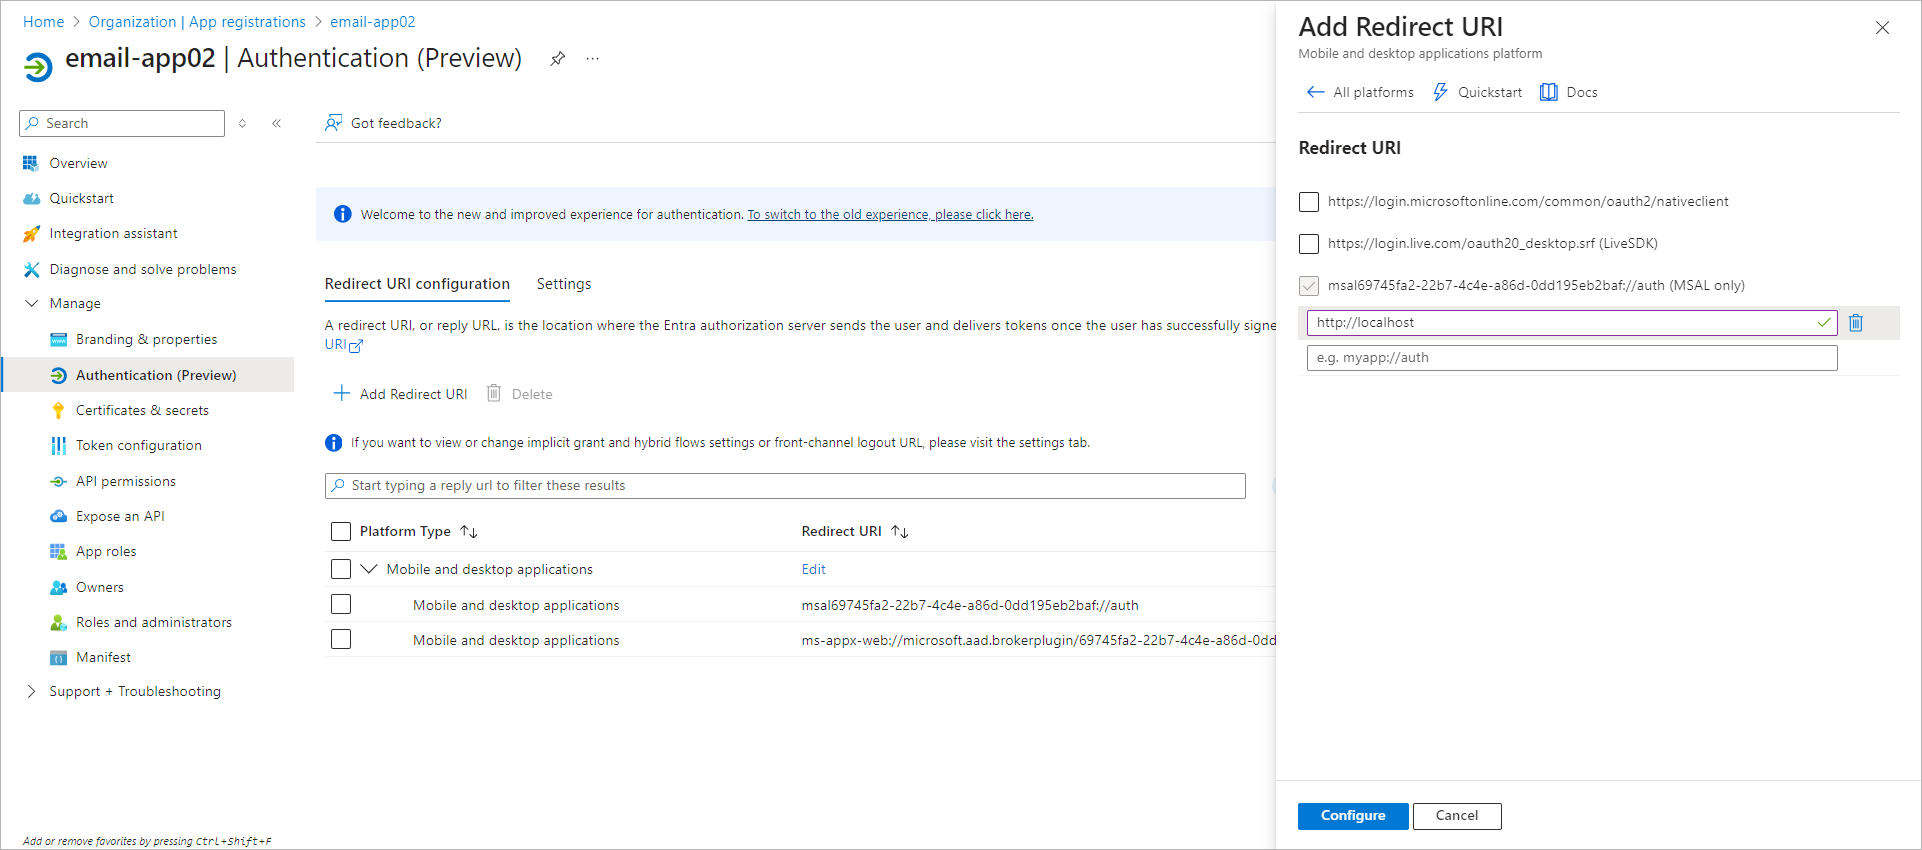This screenshot has height=850, width=1922.
Task: Collapse Mobile and desktop applications group row
Action: tap(369, 569)
